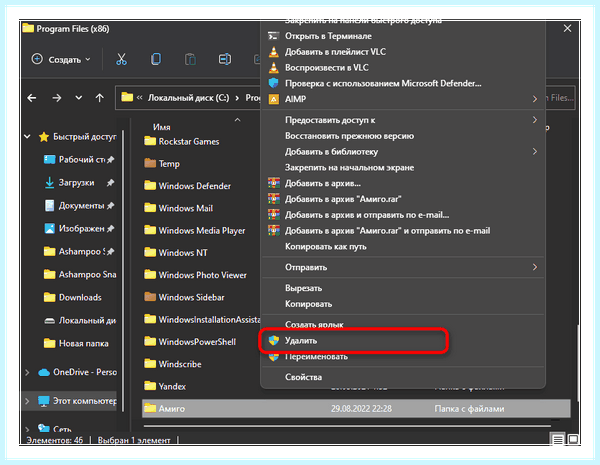Choose Копировать как путь
600x465 pixels.
coord(403,246)
